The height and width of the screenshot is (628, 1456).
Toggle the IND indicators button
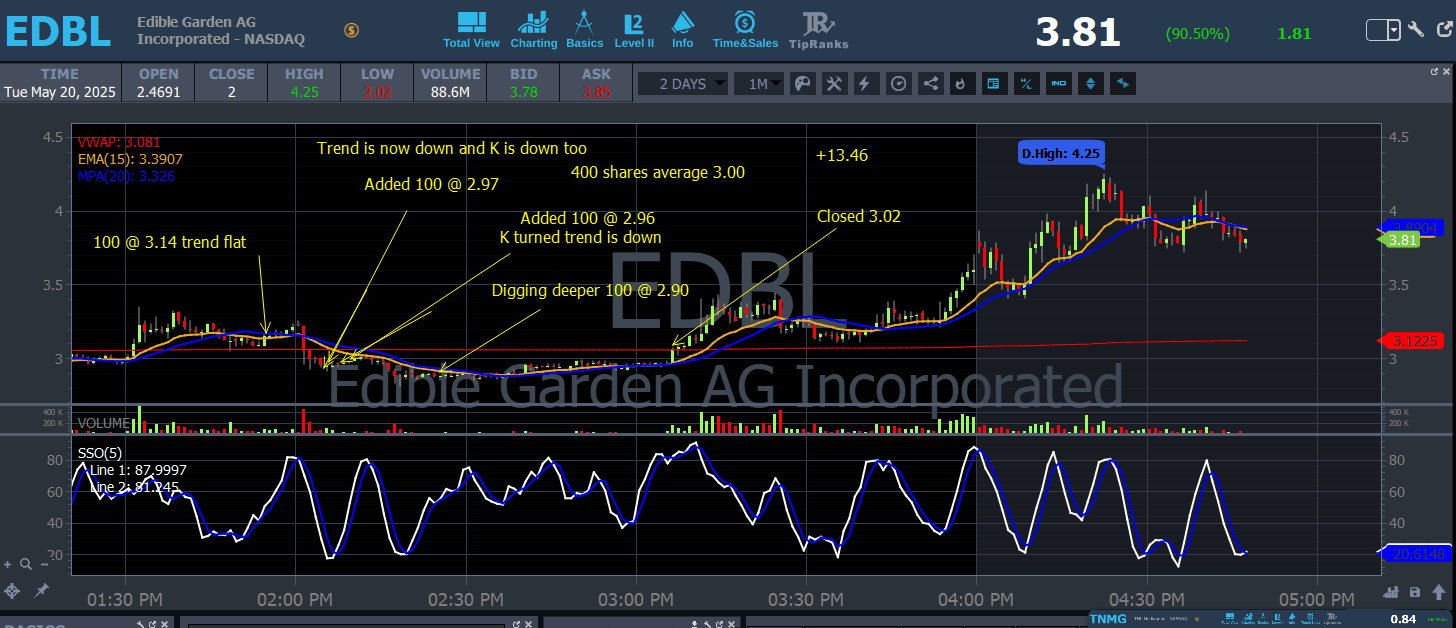point(1058,84)
